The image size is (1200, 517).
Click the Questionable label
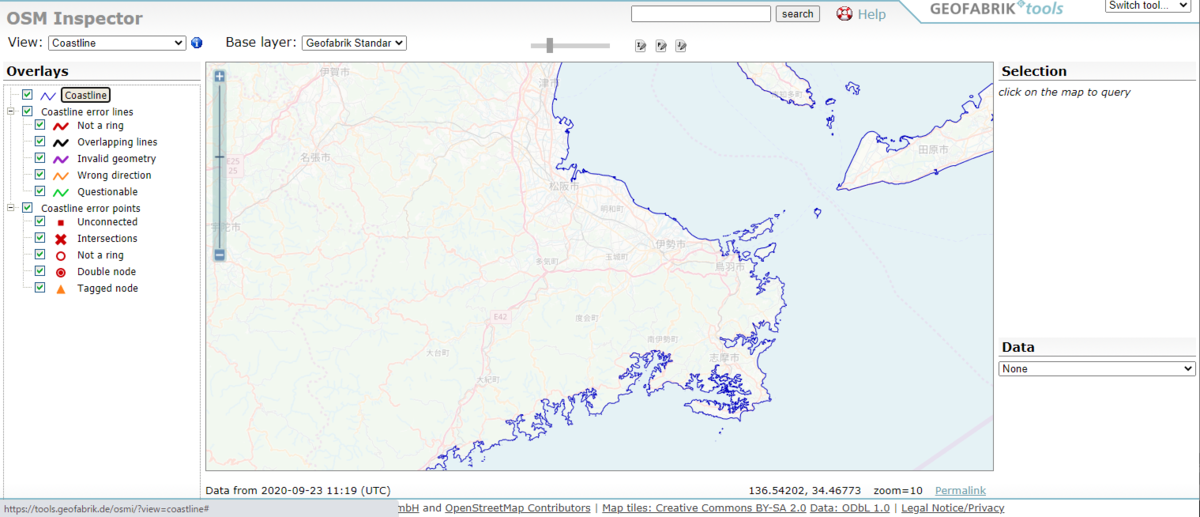click(107, 192)
